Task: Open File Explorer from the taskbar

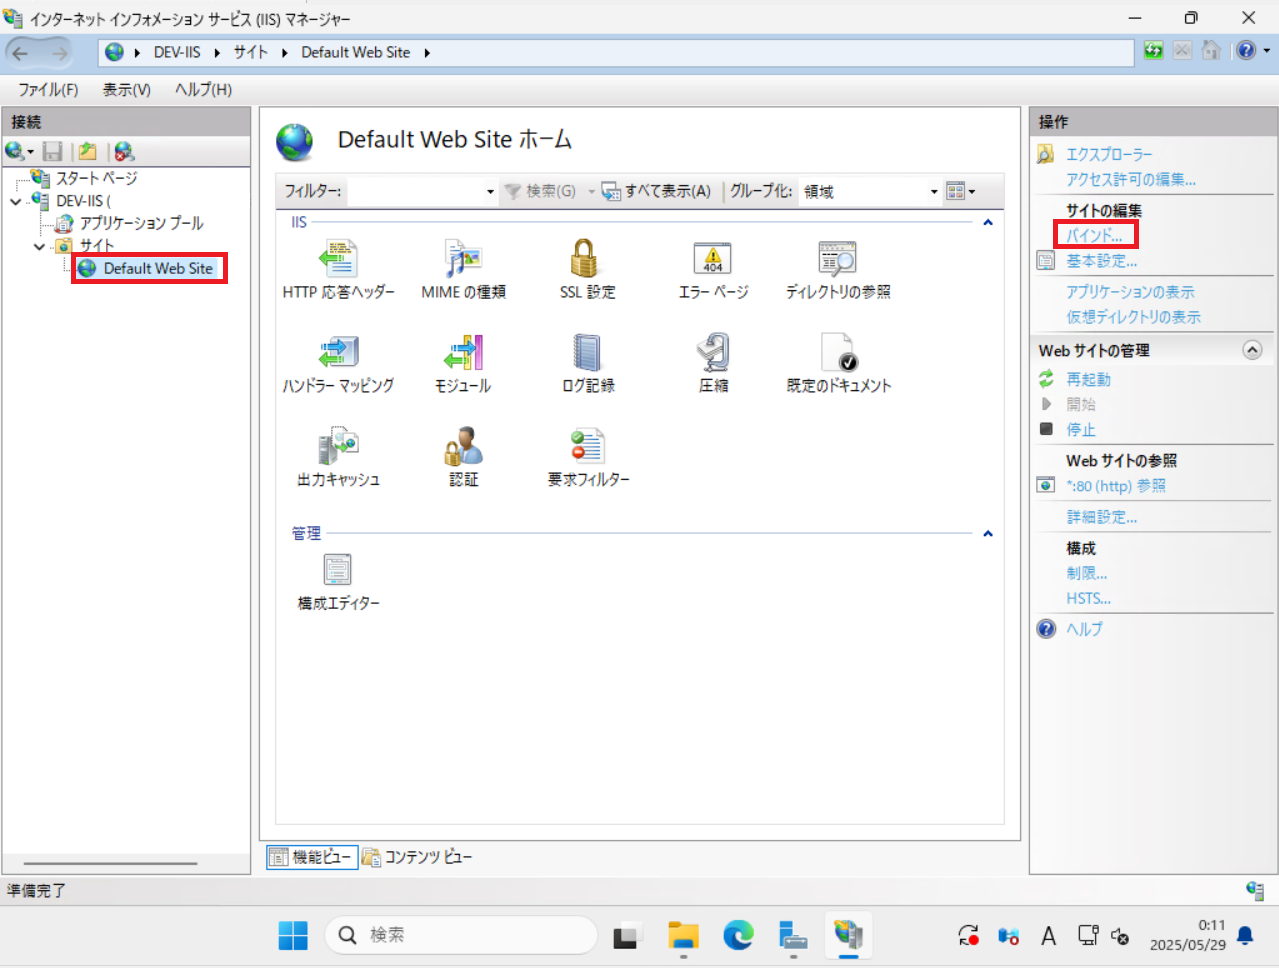Action: pyautogui.click(x=684, y=935)
